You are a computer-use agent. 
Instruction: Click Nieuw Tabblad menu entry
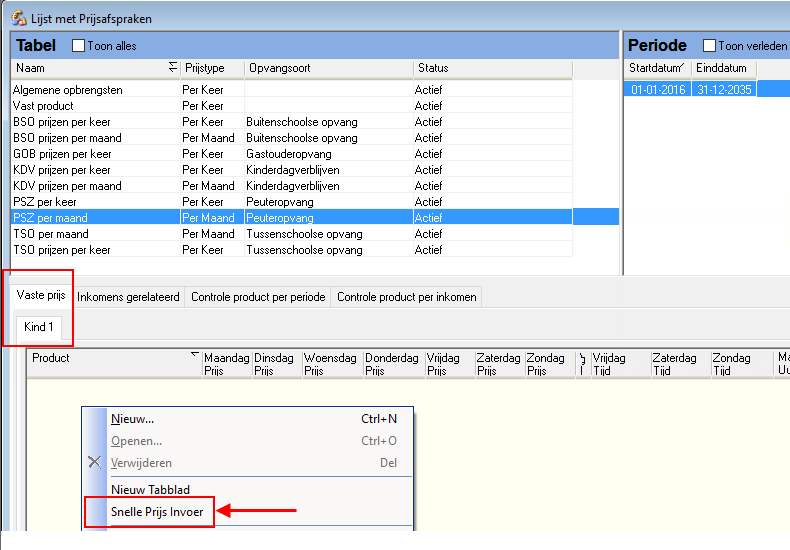tap(150, 490)
